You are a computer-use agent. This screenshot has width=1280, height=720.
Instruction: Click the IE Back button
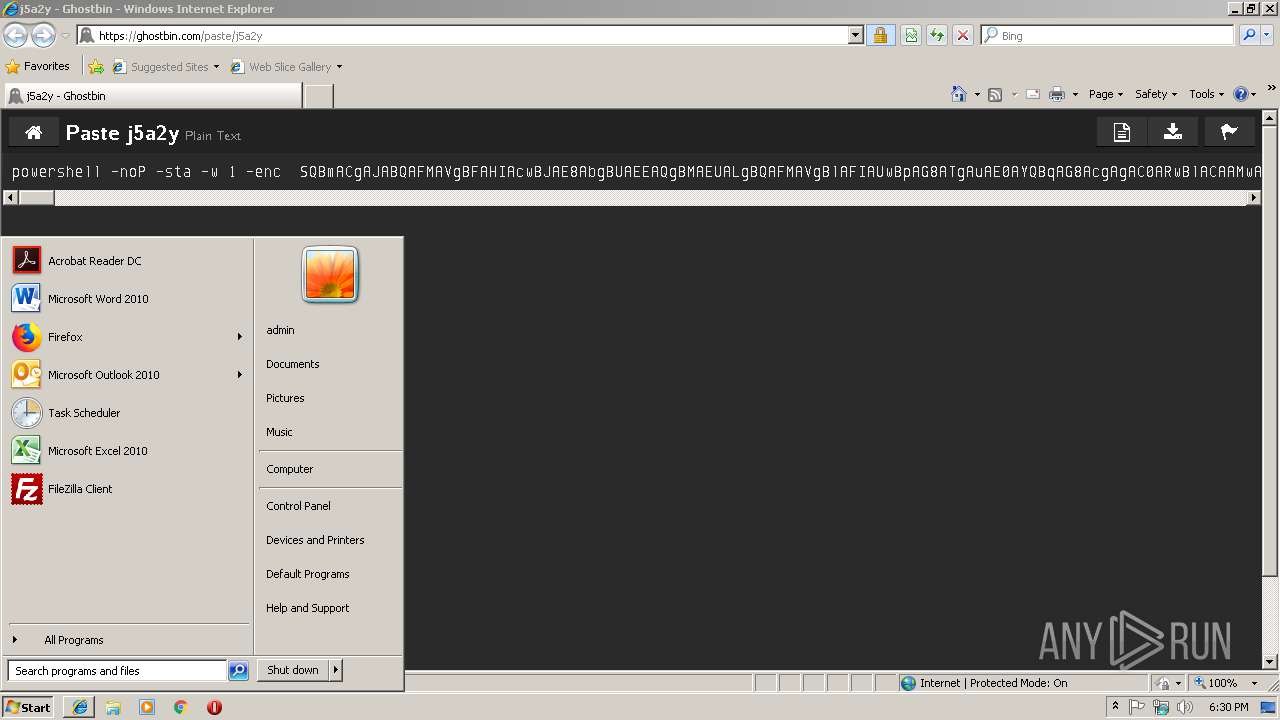click(x=15, y=36)
